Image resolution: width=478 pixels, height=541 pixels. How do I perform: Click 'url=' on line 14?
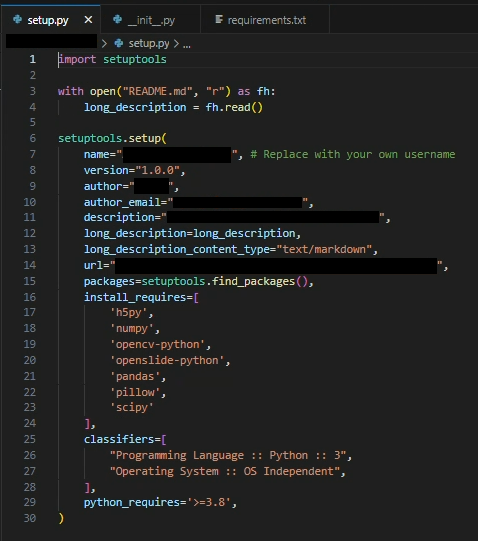[x=97, y=265]
